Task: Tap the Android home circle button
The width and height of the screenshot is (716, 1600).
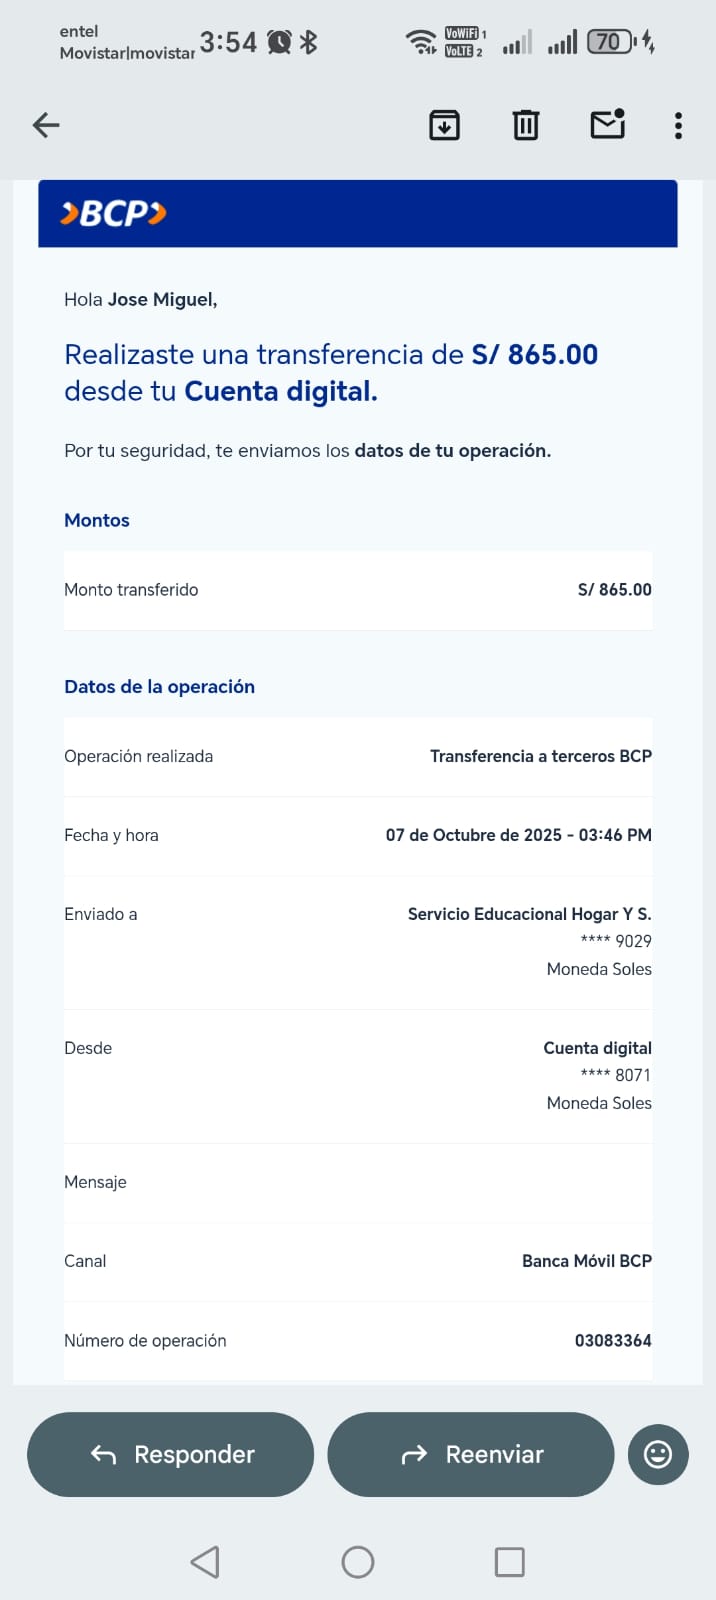Action: (358, 1561)
